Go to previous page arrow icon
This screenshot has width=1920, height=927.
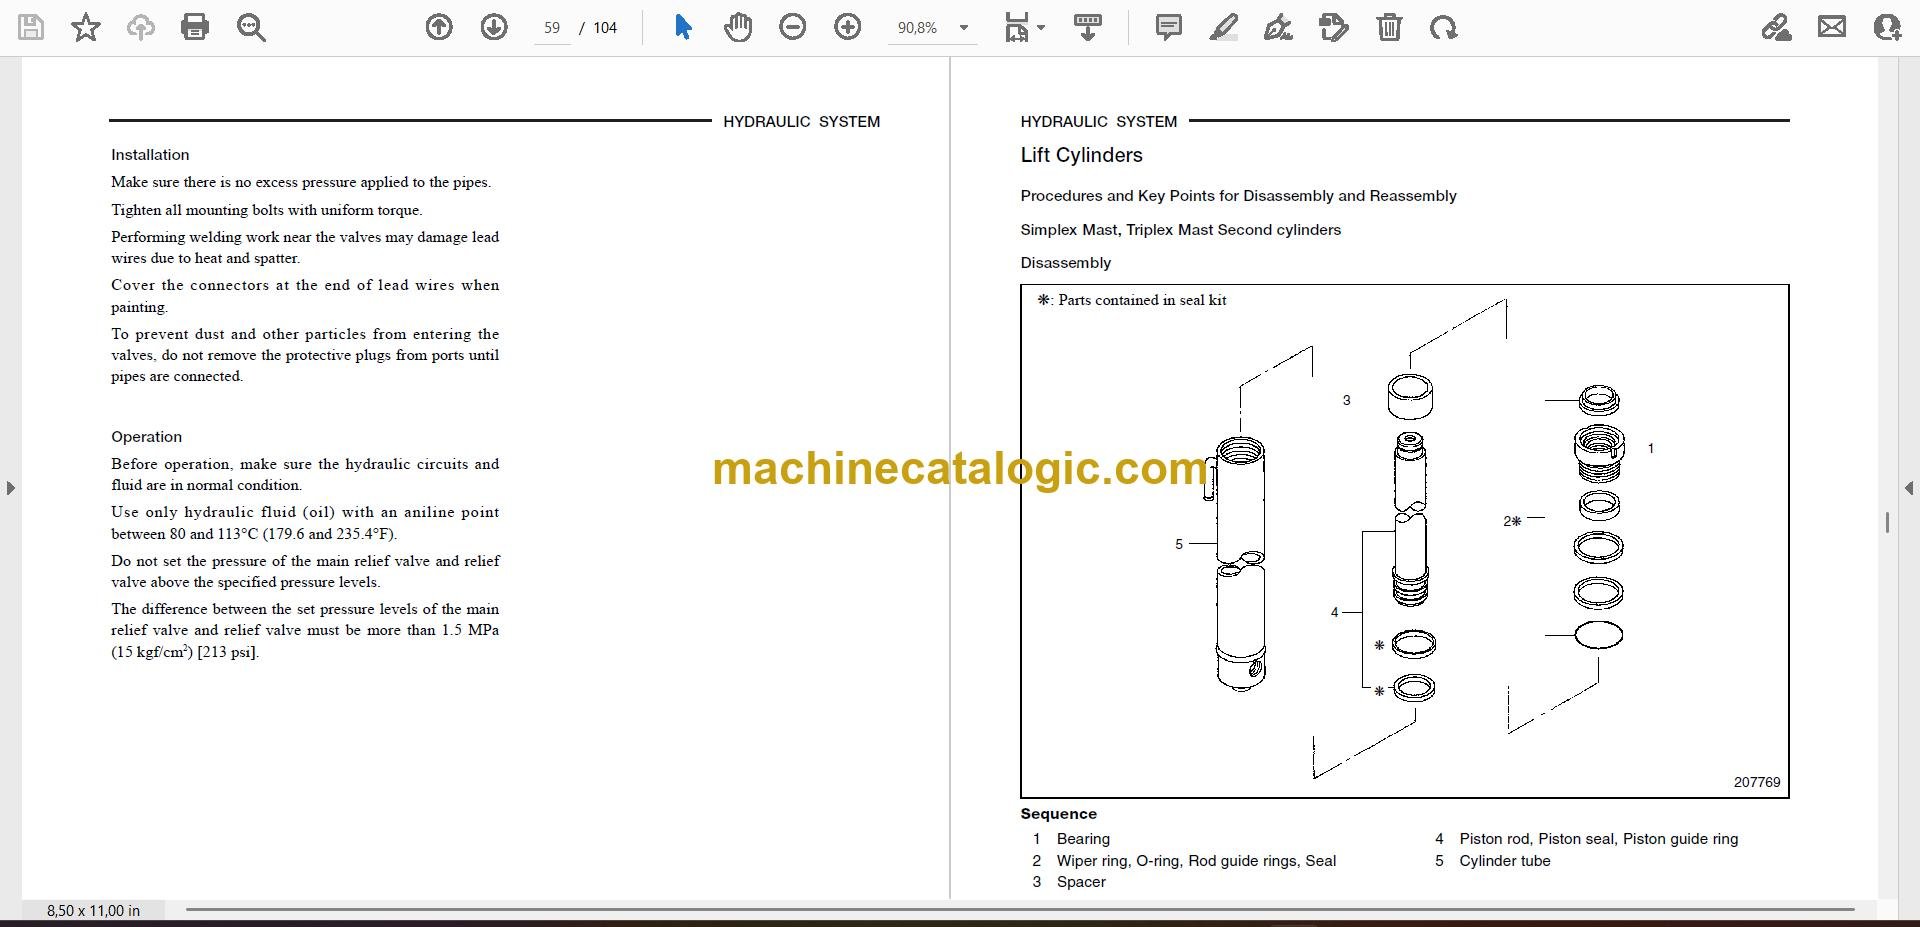click(x=439, y=27)
